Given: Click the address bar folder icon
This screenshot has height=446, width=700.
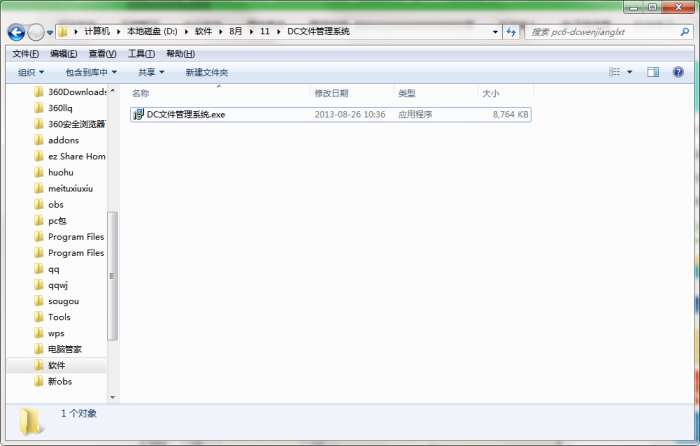Looking at the screenshot, I should [63, 32].
